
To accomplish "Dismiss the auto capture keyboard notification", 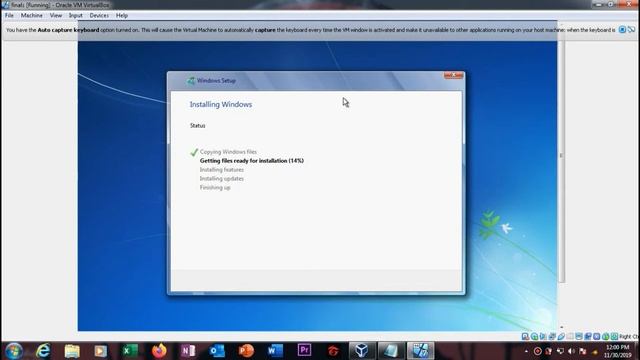I will (622, 29).
